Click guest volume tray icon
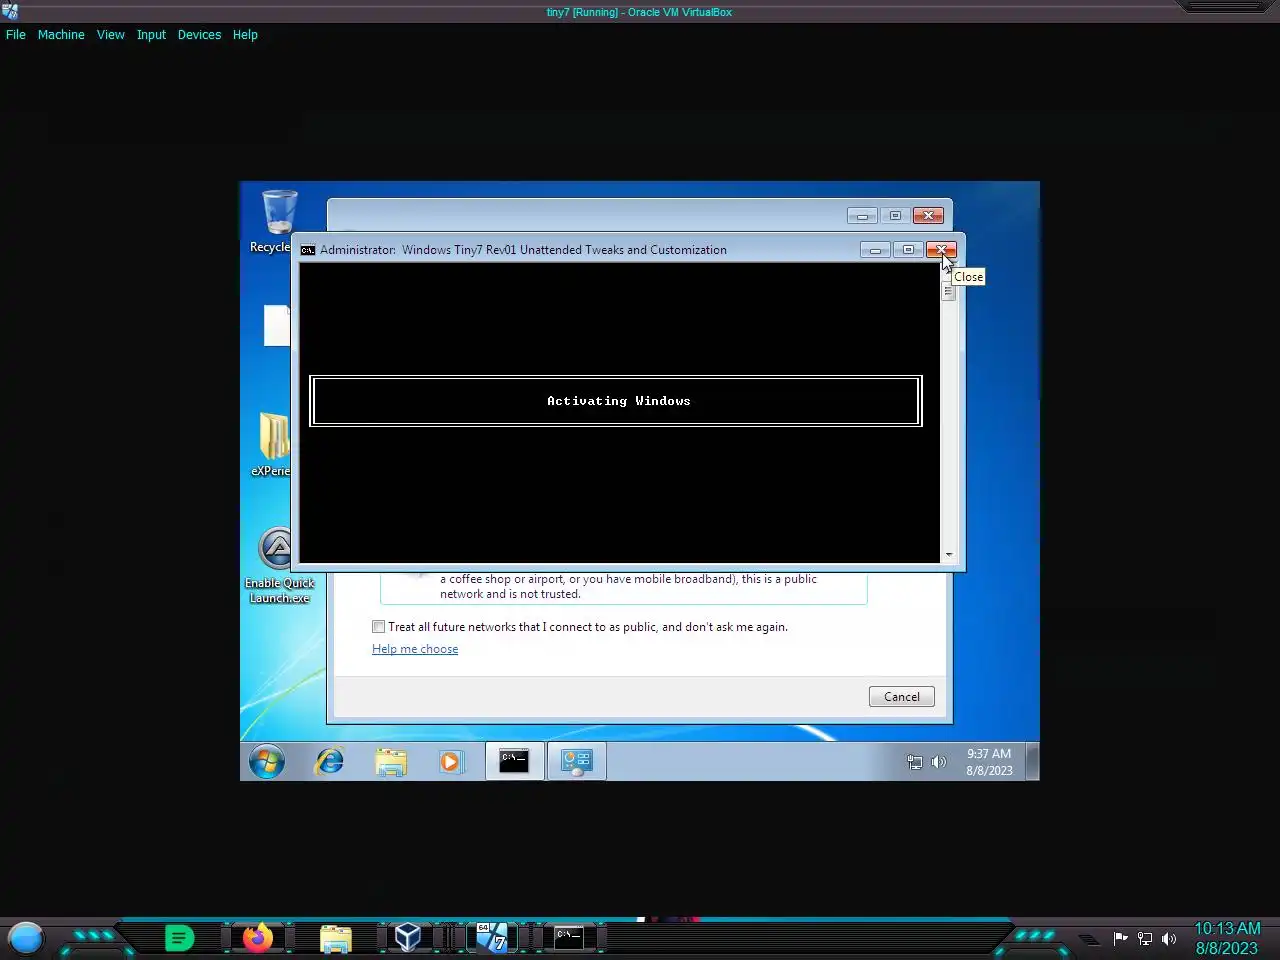This screenshot has width=1280, height=960. pos(938,762)
